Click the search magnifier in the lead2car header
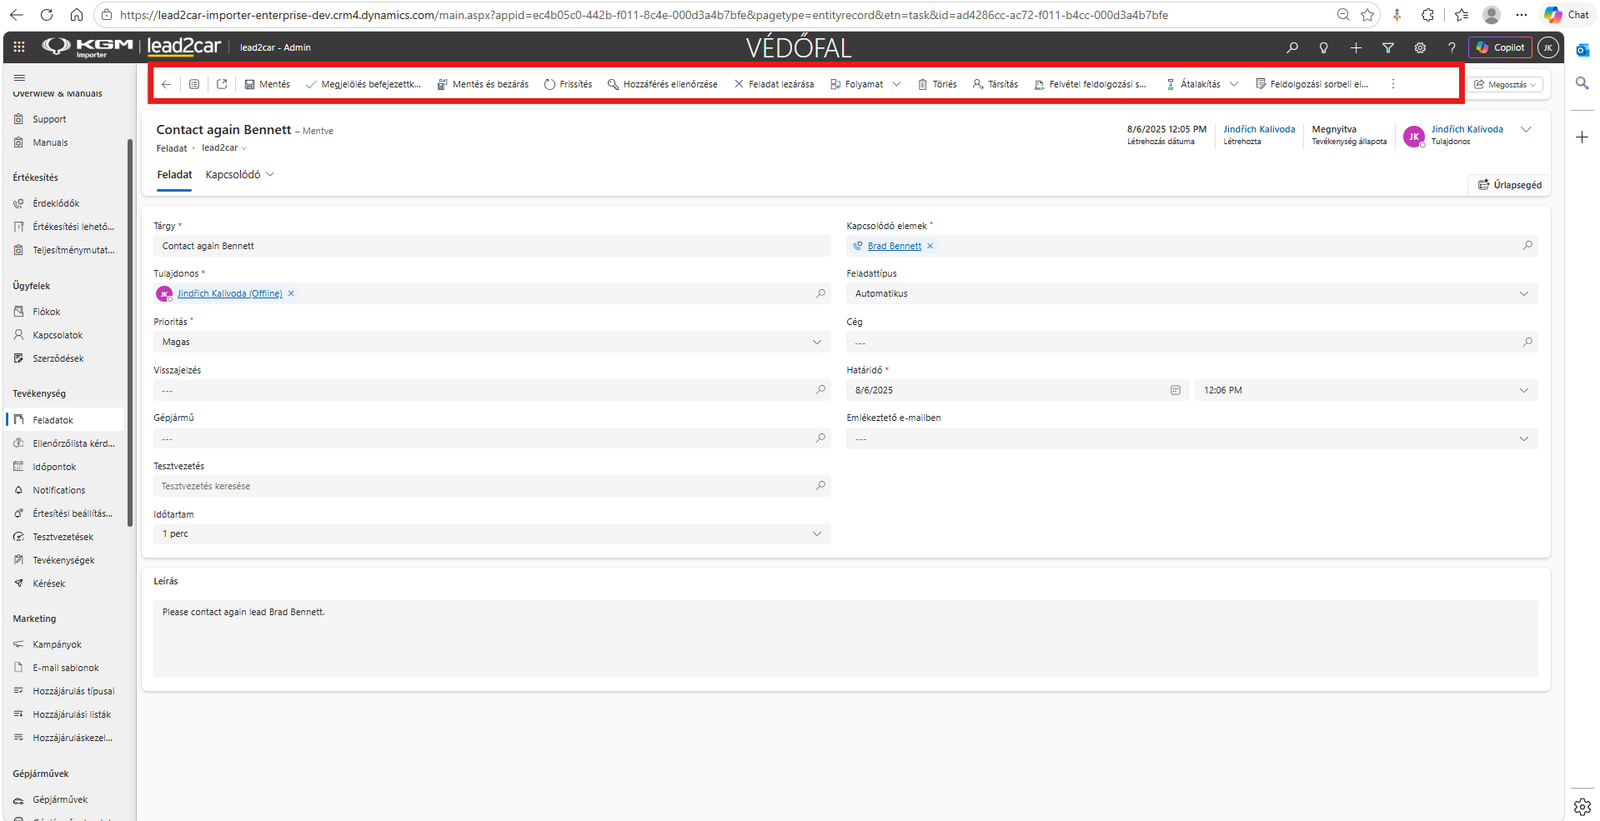Image resolution: width=1600 pixels, height=821 pixels. pos(1292,47)
